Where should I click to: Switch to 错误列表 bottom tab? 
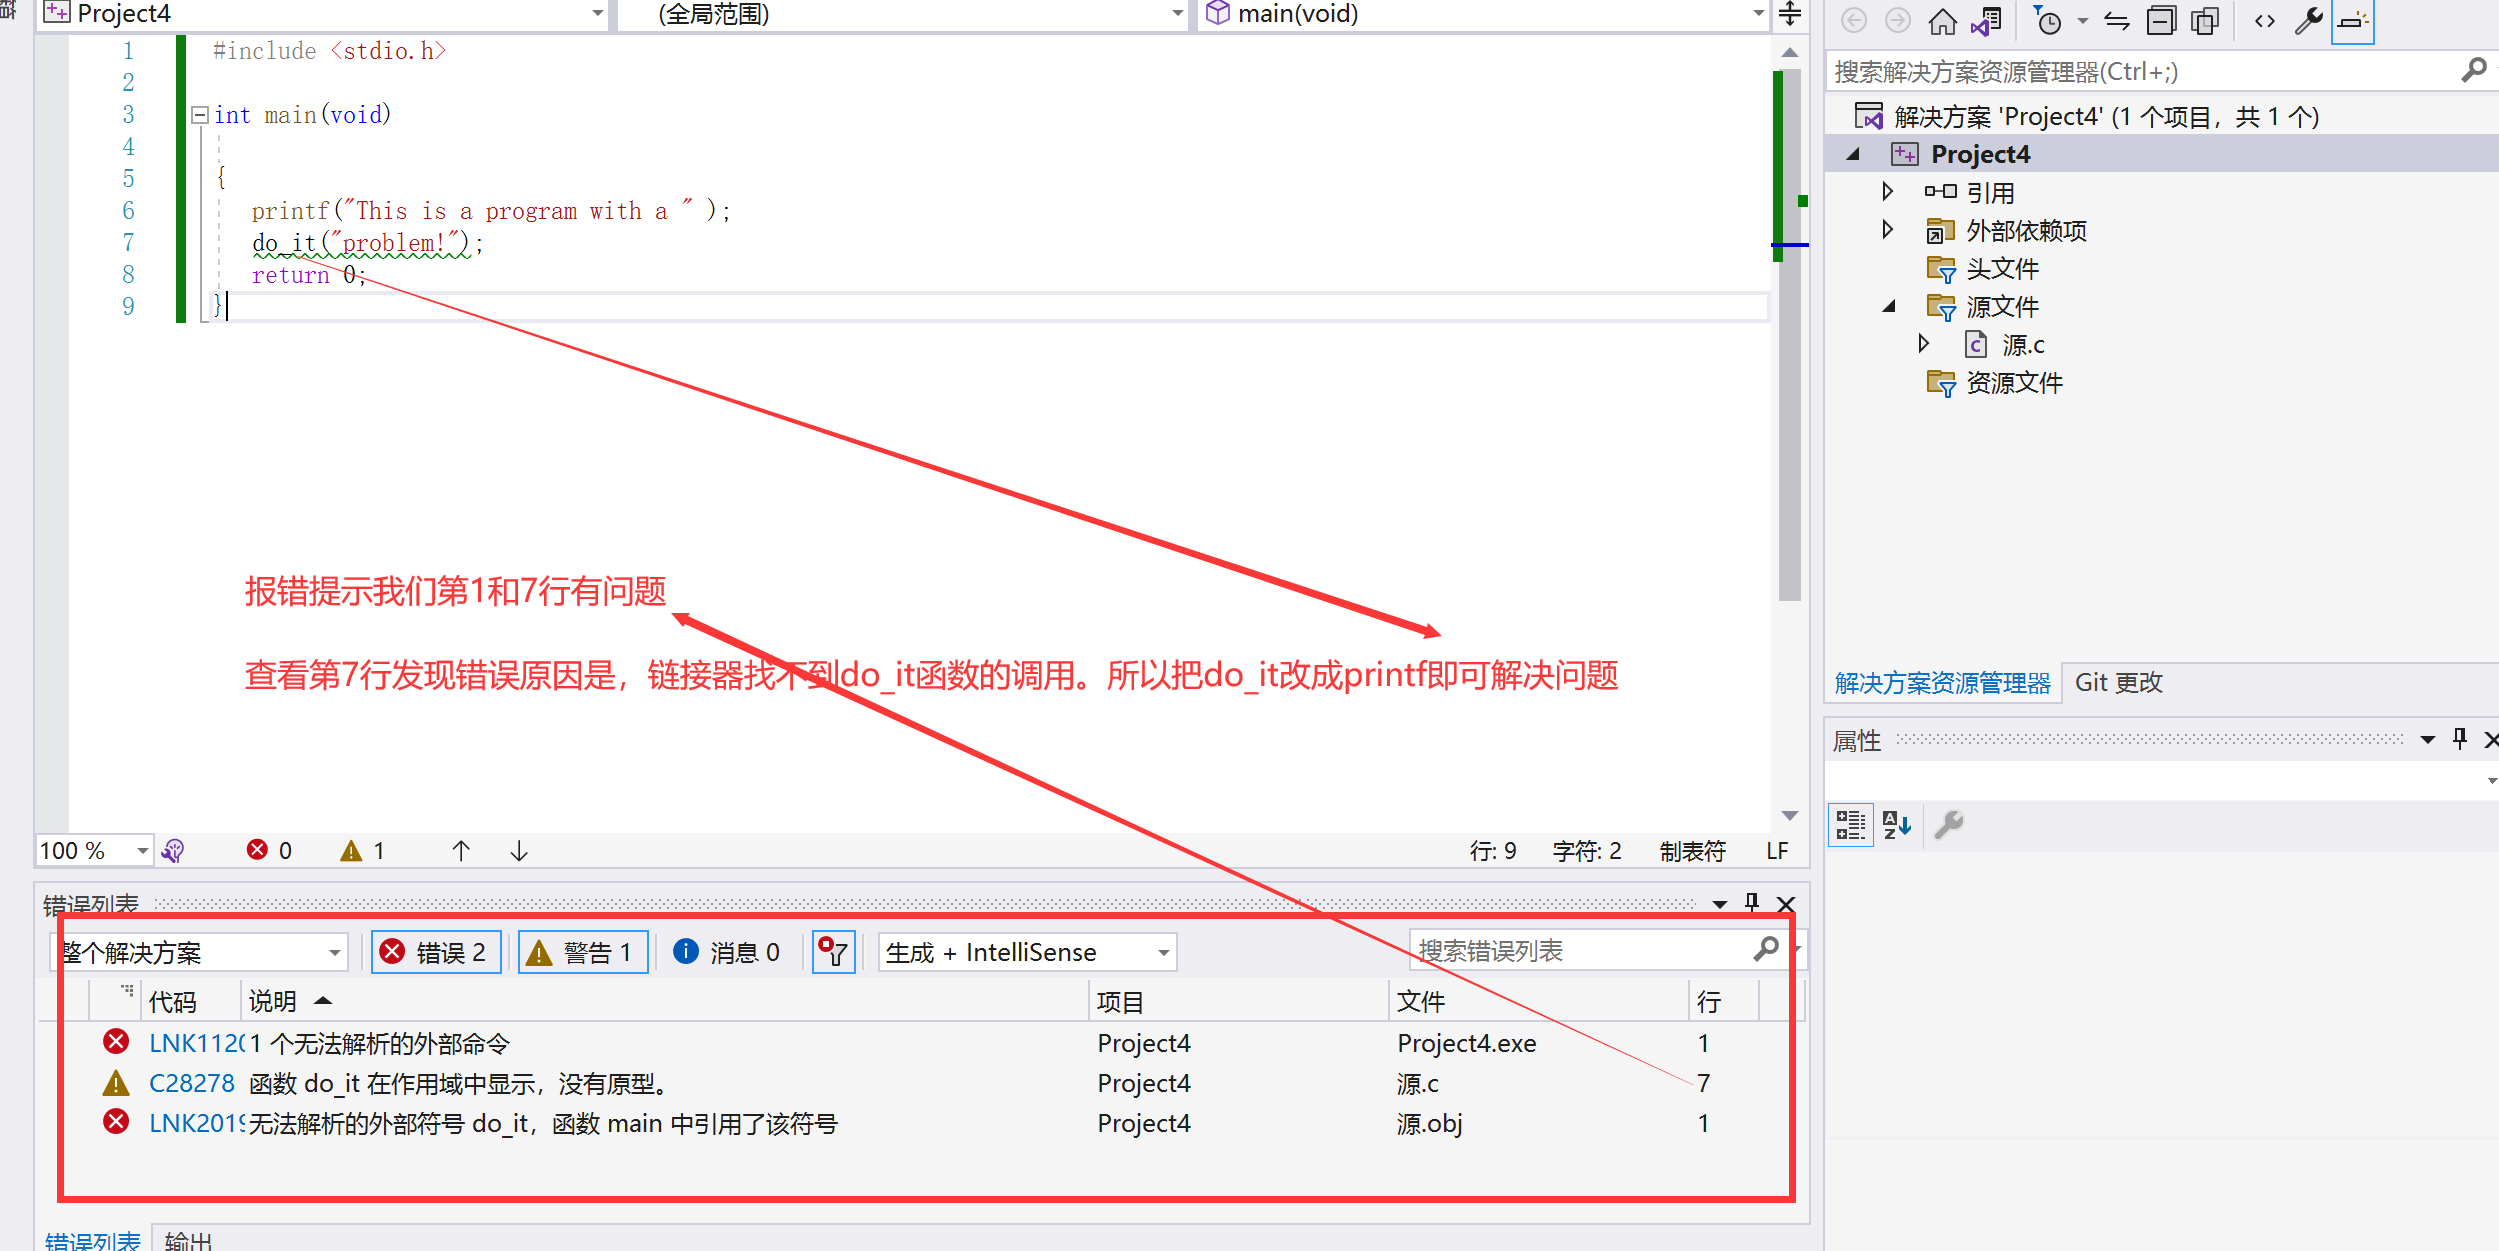coord(93,1240)
